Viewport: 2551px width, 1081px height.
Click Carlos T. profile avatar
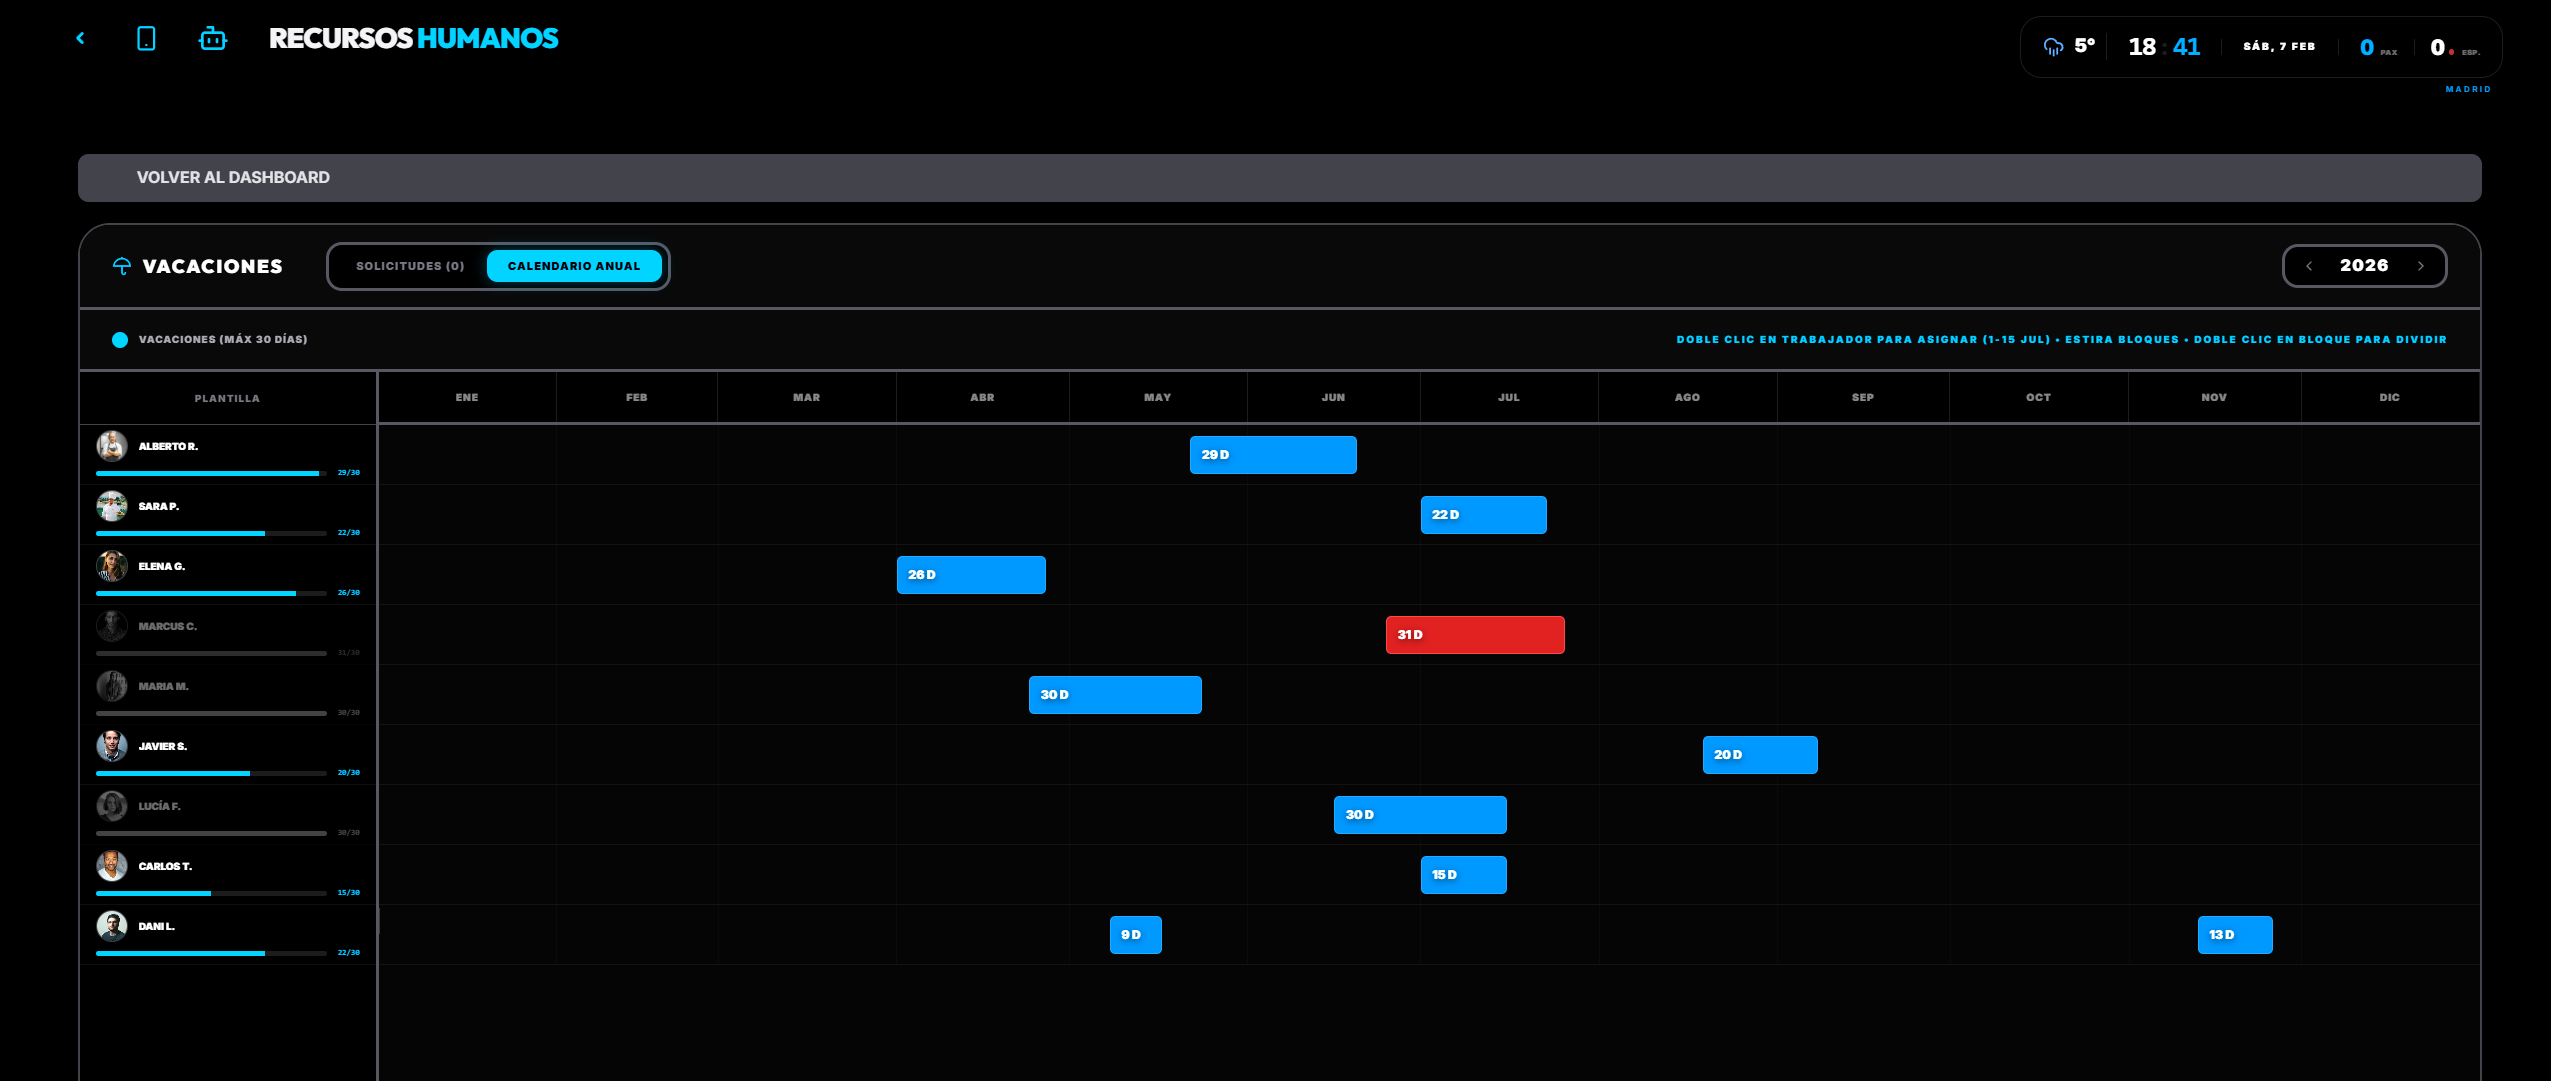(112, 866)
